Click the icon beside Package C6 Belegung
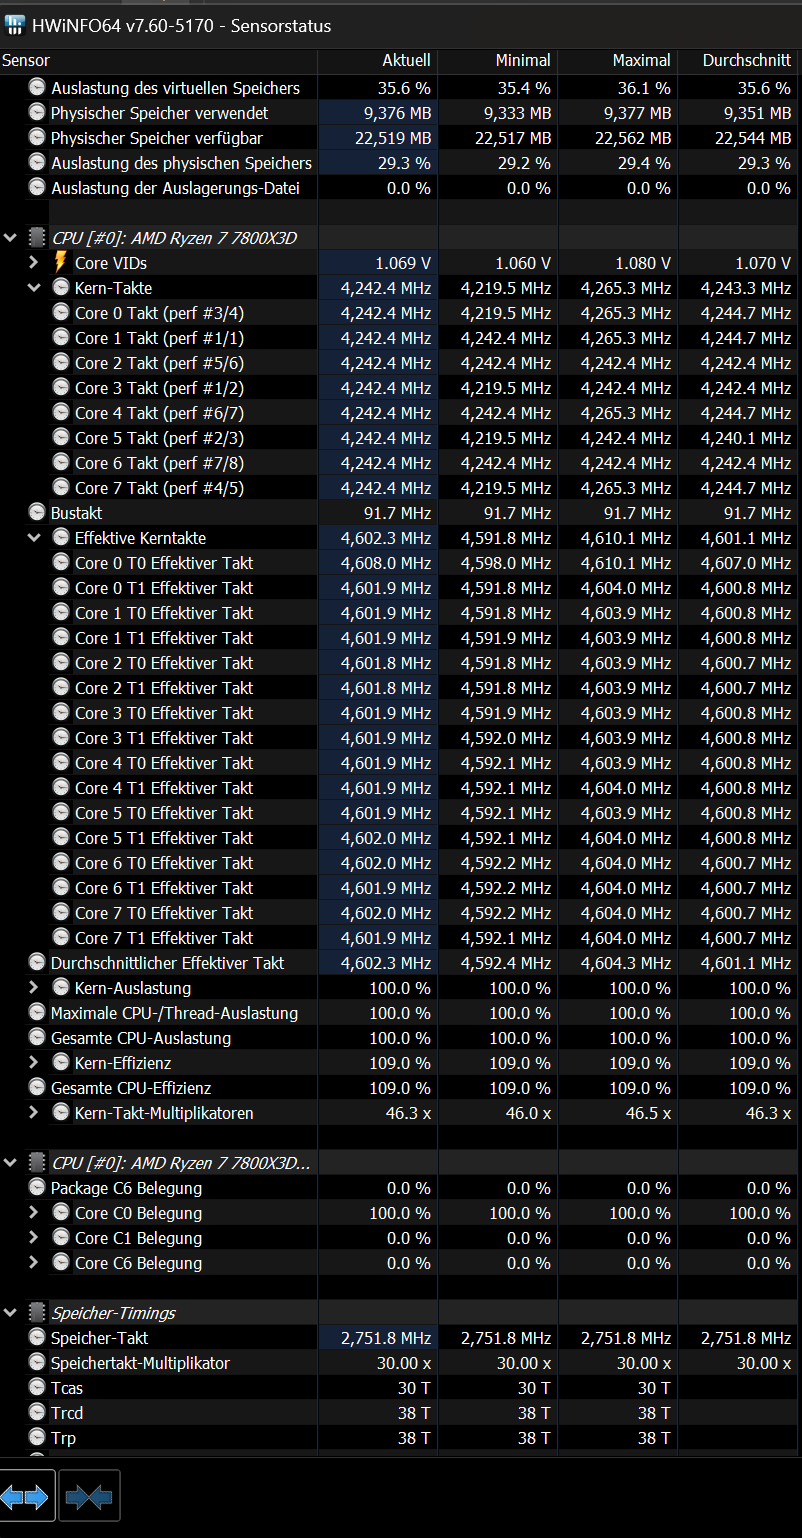Viewport: 802px width, 1538px height. click(x=37, y=1188)
